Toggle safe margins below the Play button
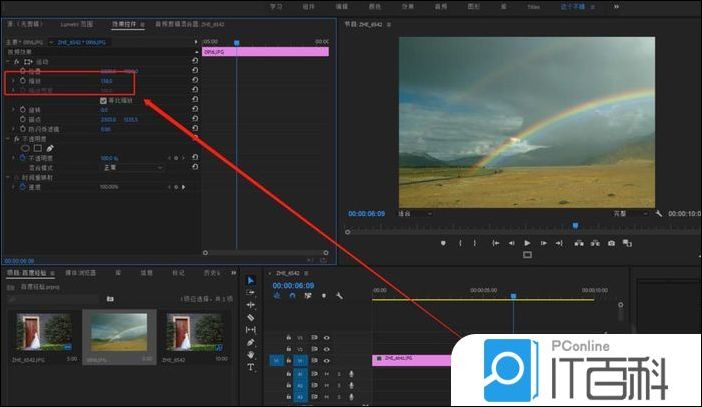This screenshot has height=407, width=702. (x=527, y=255)
